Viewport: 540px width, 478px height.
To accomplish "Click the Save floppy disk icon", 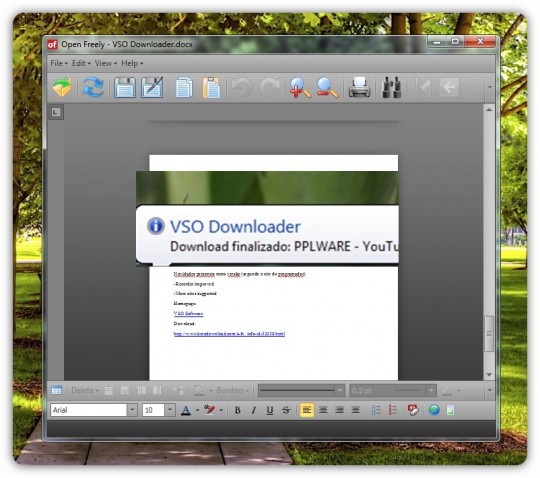I will pyautogui.click(x=125, y=87).
